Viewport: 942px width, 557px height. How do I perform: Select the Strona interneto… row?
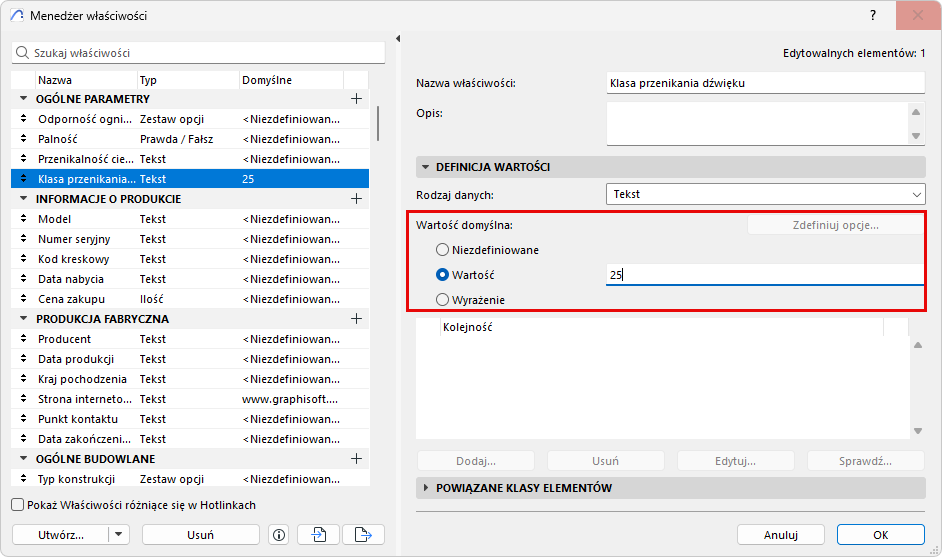coord(190,399)
